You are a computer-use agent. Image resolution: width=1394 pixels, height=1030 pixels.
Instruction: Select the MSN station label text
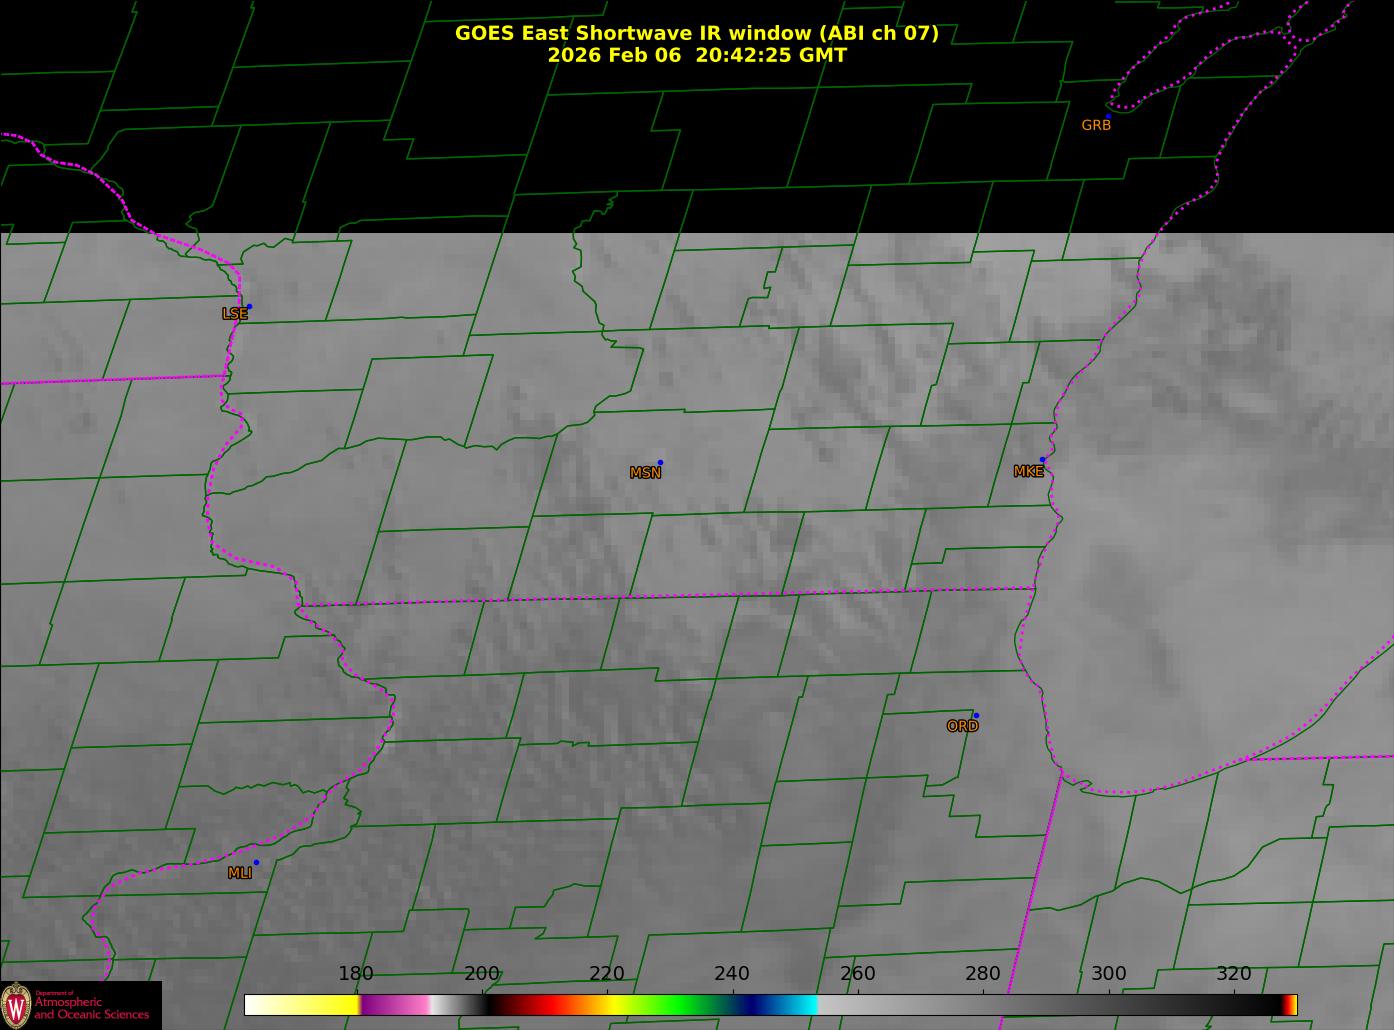click(645, 473)
